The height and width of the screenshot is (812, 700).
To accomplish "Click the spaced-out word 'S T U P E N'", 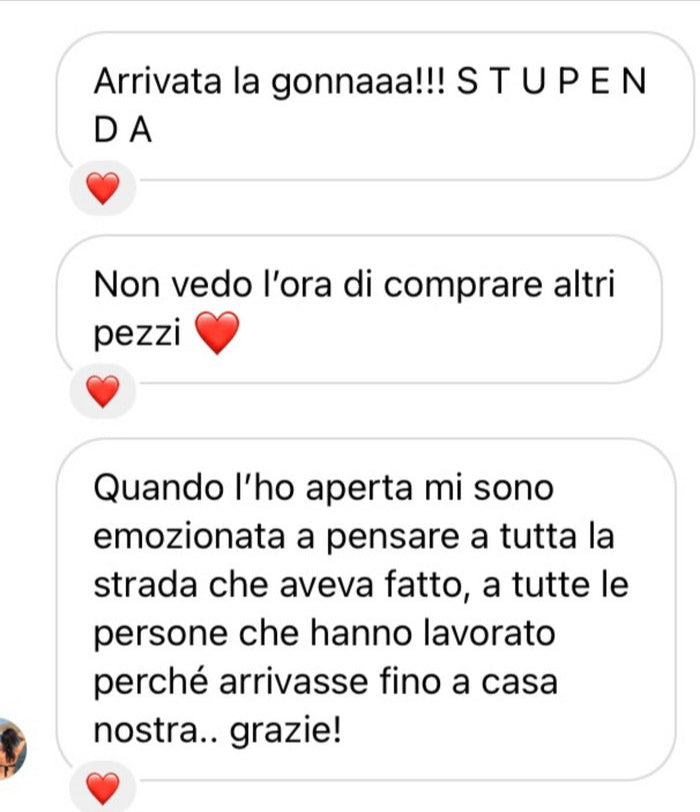I will (551, 82).
